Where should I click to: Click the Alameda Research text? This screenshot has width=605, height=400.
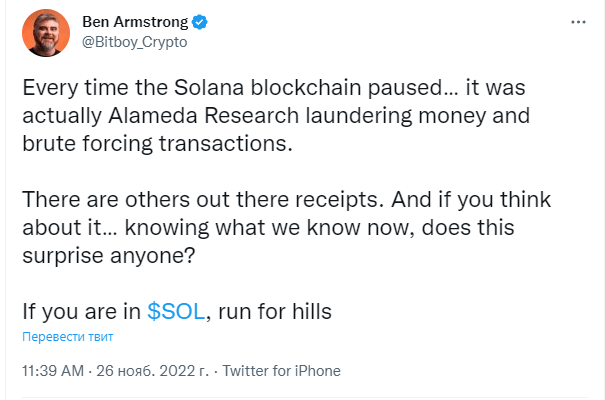coord(204,115)
